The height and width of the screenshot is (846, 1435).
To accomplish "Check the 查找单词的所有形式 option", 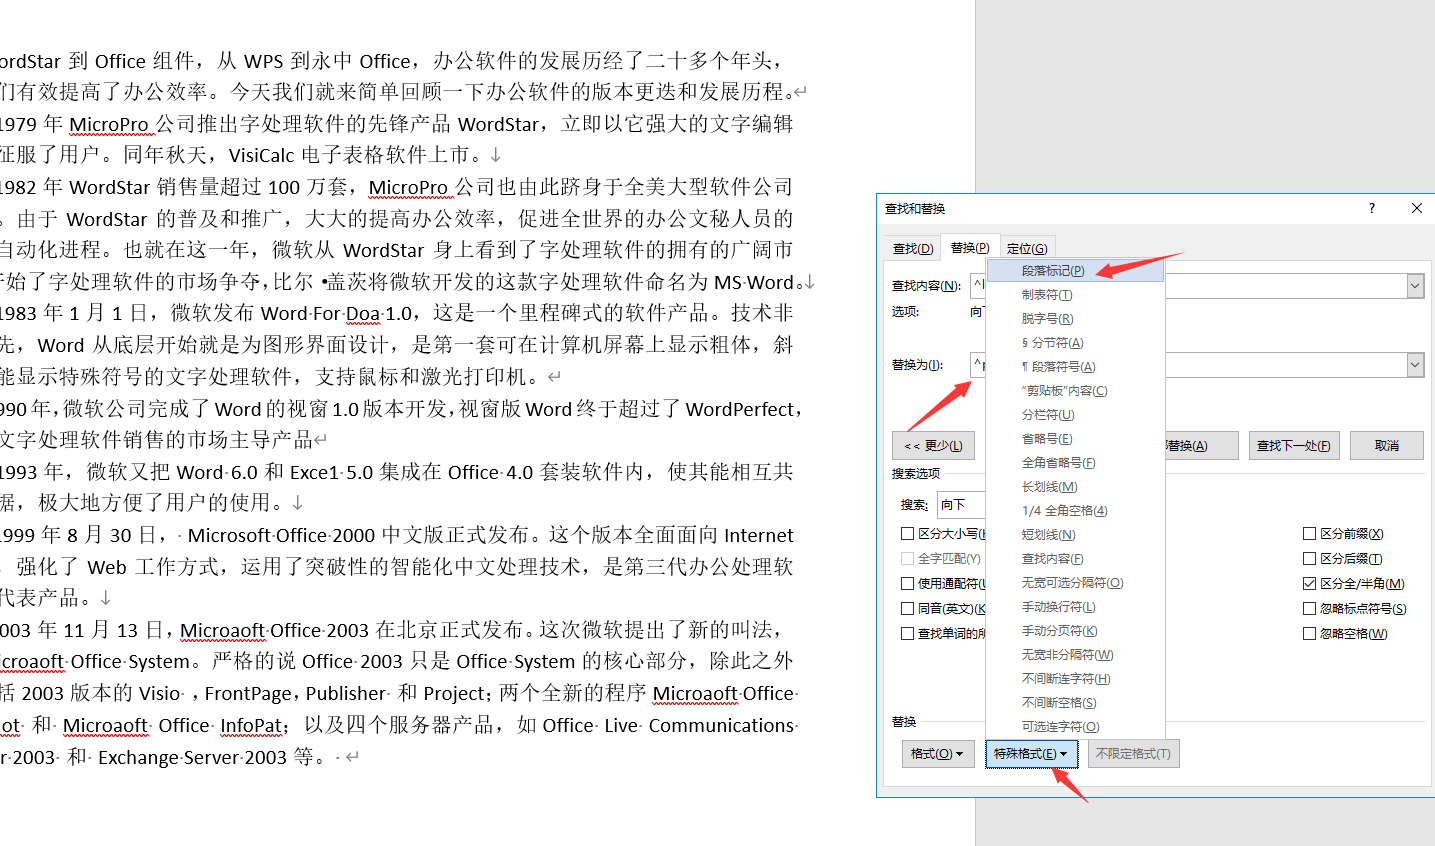I will (908, 634).
